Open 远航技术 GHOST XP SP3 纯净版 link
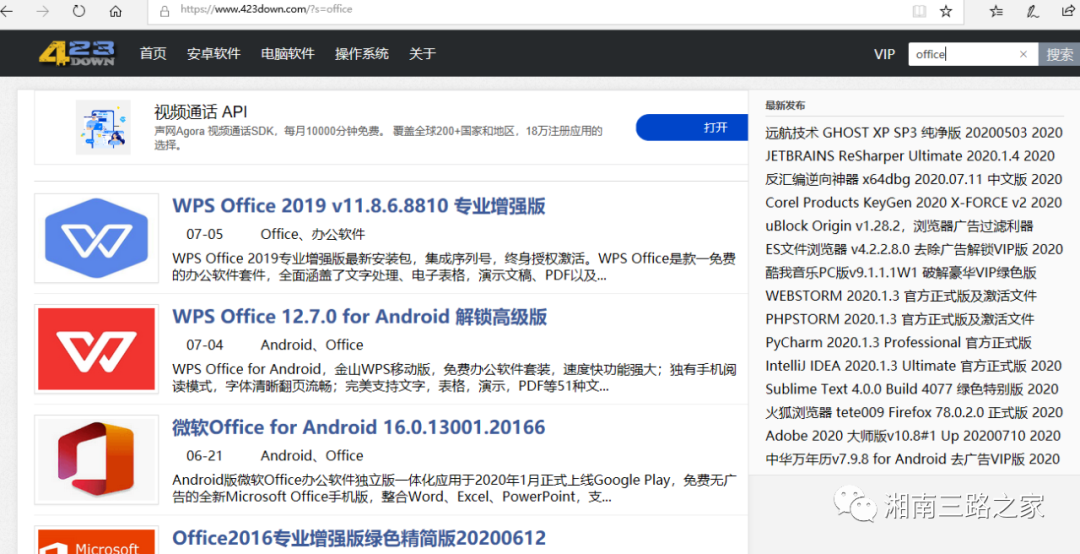Viewport: 1080px width, 554px height. click(914, 132)
